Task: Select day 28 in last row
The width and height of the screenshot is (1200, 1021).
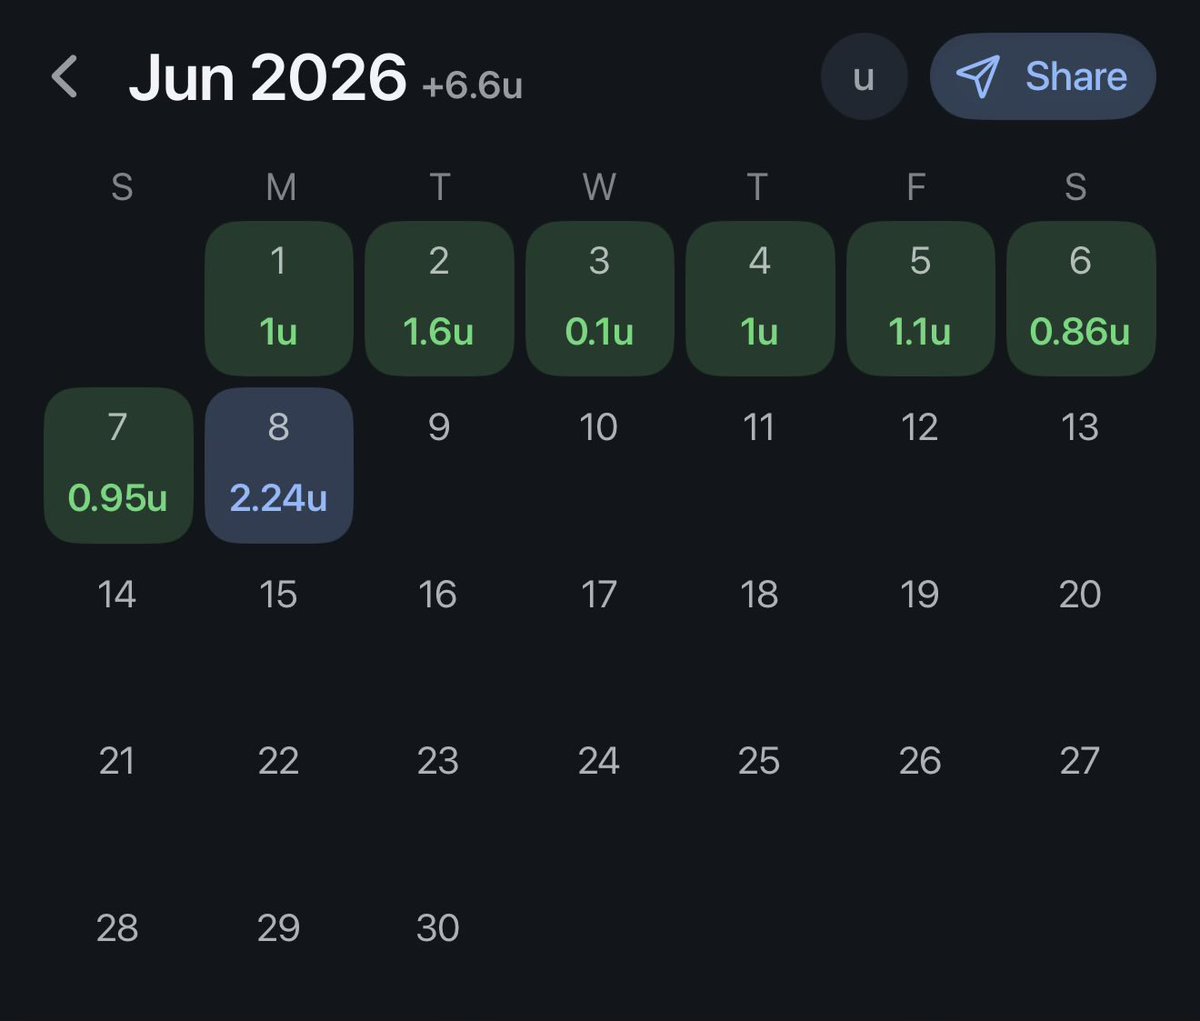Action: click(x=118, y=929)
